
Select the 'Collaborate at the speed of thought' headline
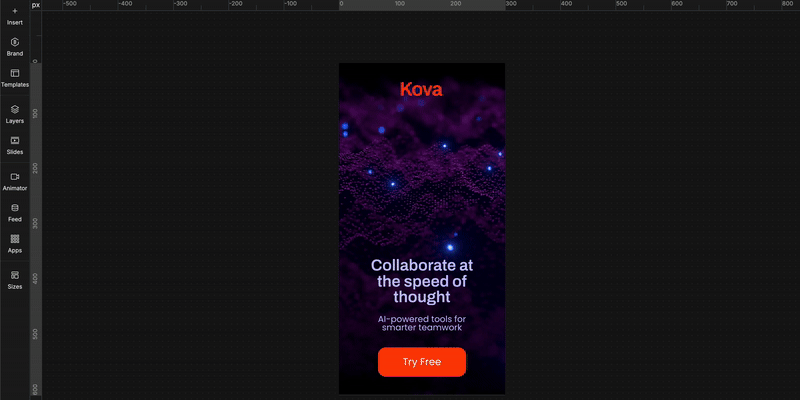click(x=421, y=281)
